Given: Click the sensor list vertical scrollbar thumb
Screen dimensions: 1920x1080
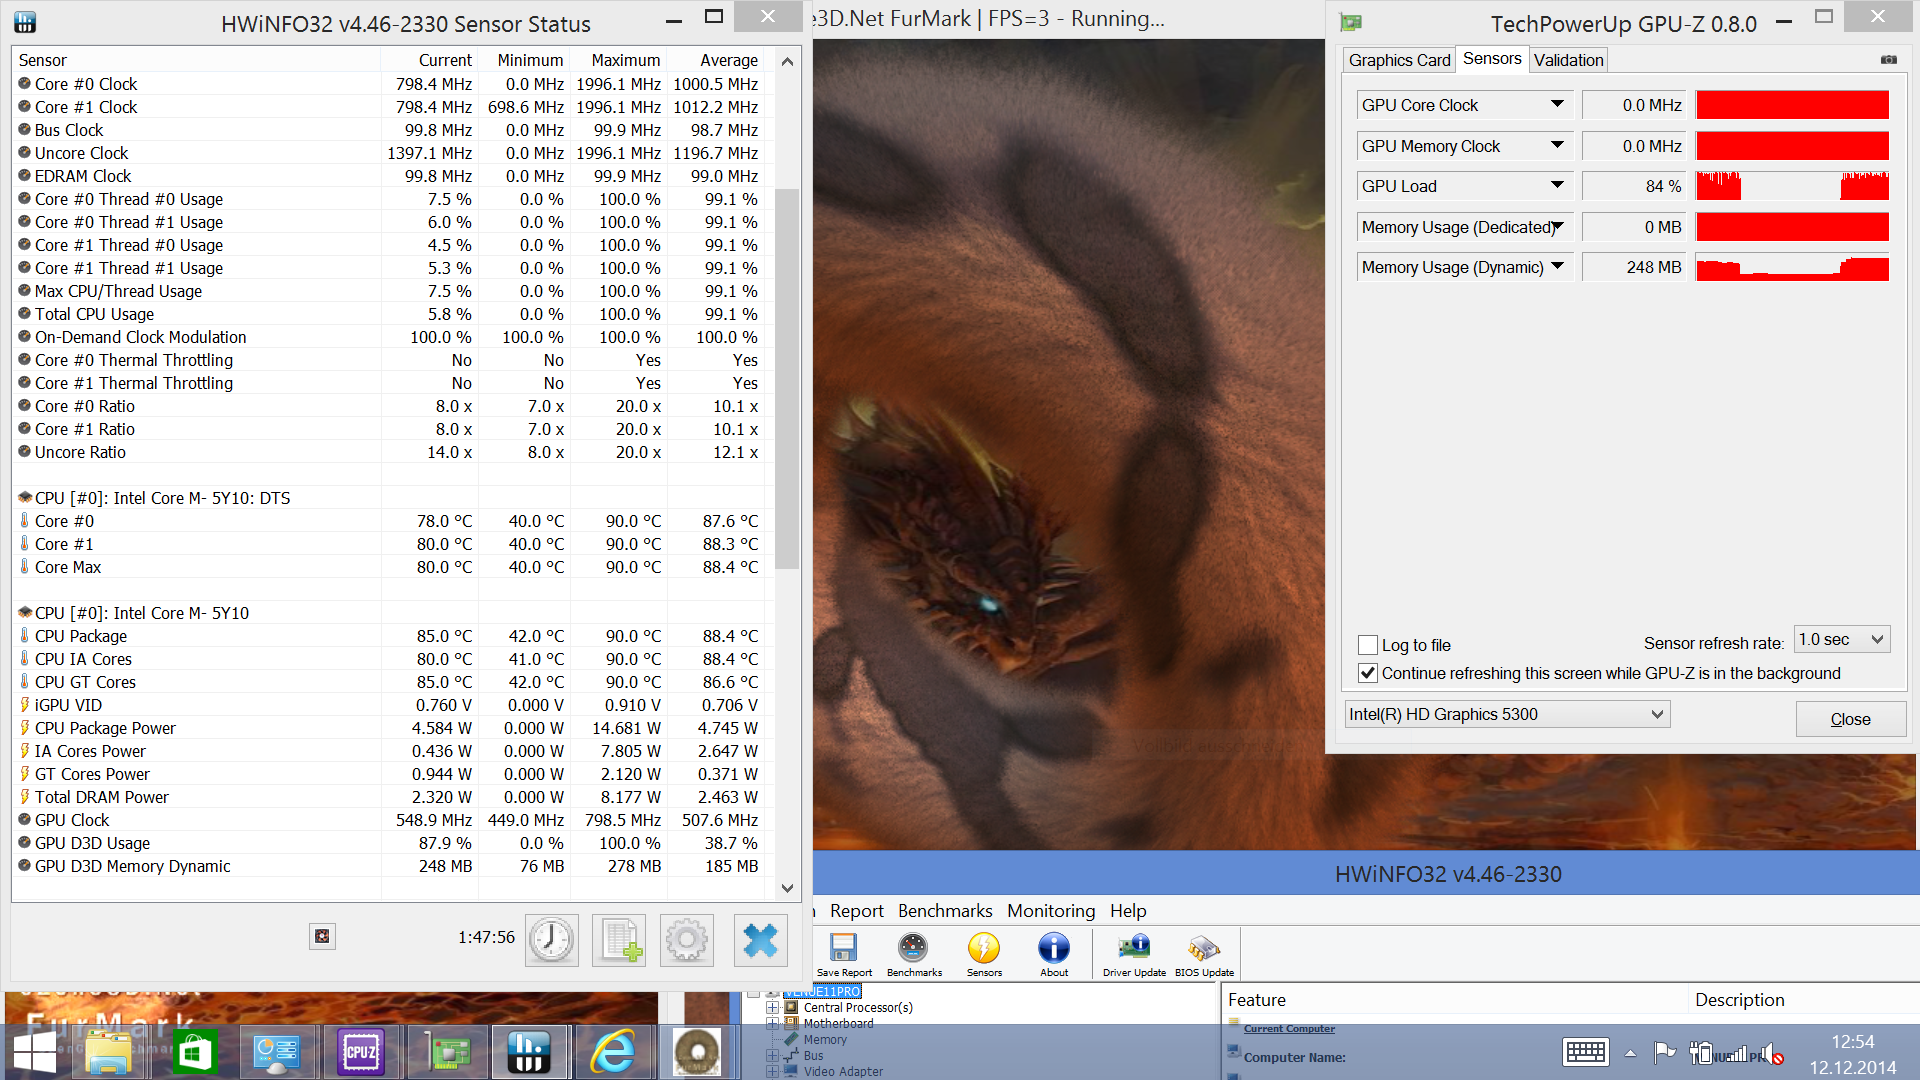Looking at the screenshot, I should click(787, 378).
